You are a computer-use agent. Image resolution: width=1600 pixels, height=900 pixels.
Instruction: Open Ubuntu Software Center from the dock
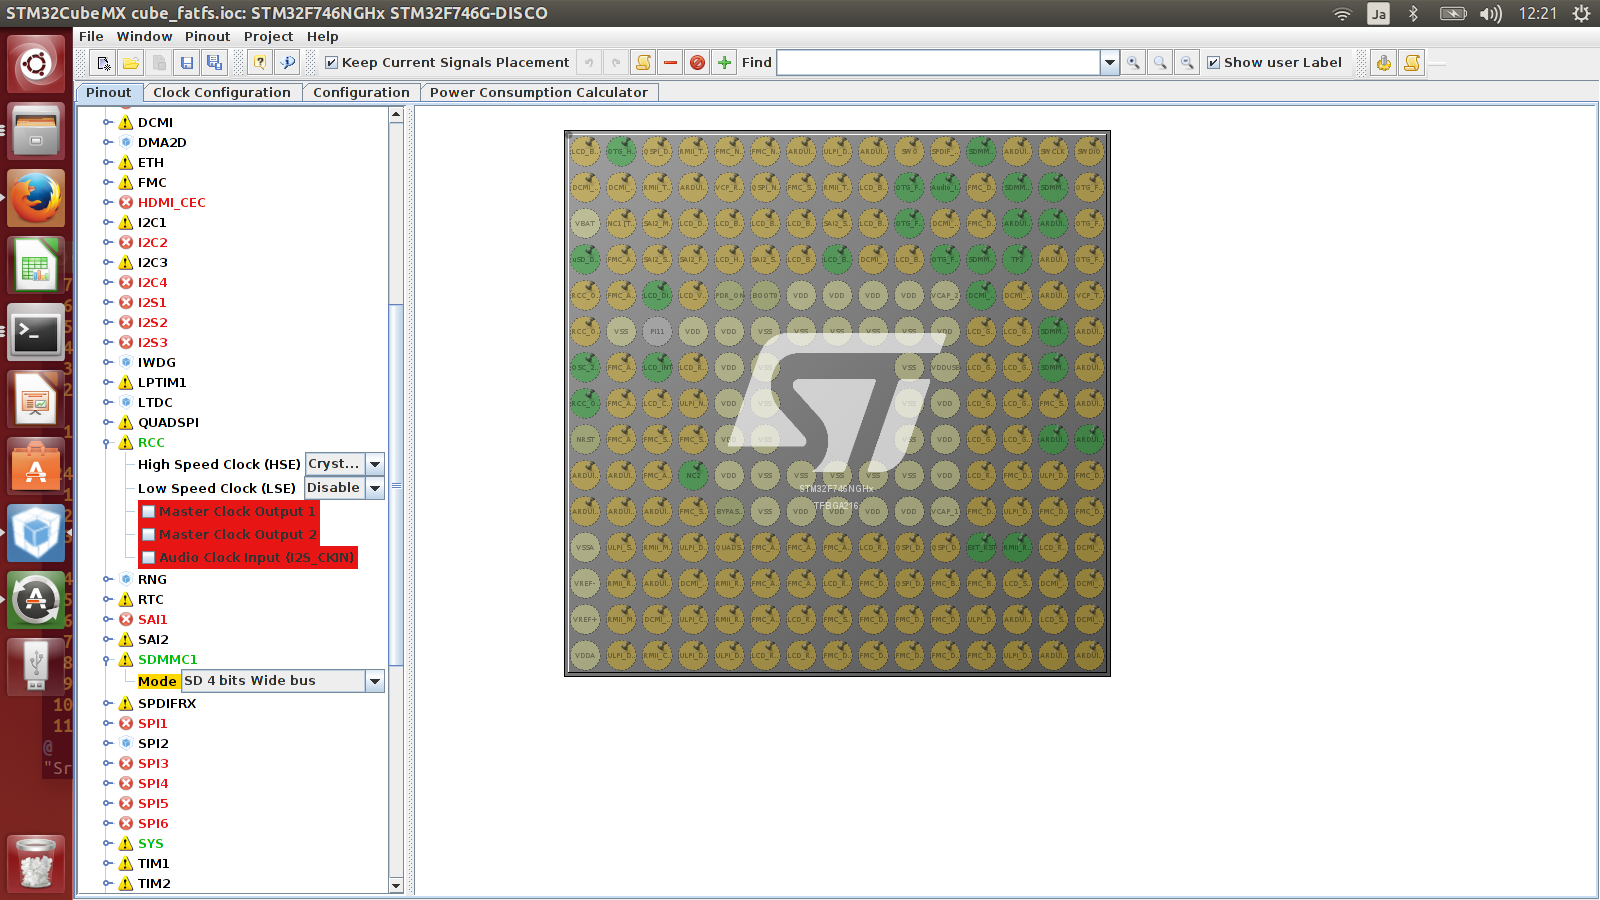36,468
